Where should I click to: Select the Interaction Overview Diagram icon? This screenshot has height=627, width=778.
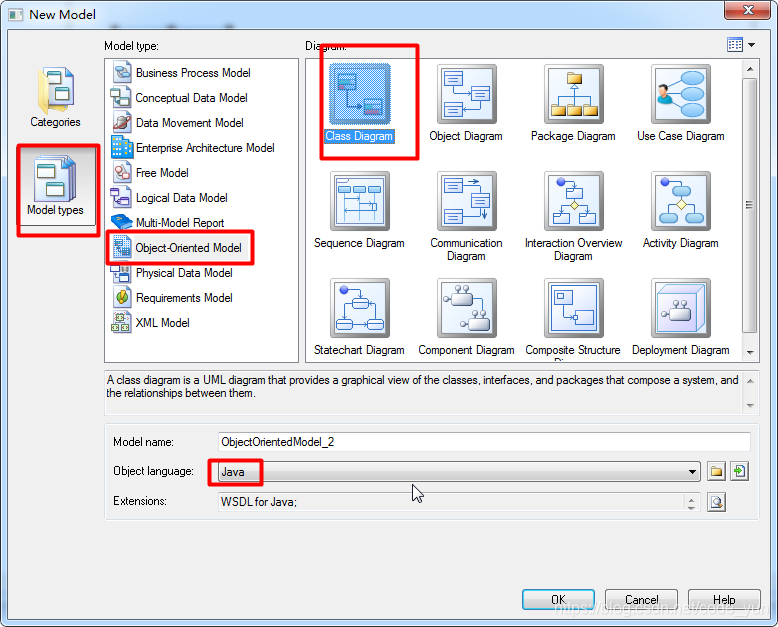click(x=574, y=201)
